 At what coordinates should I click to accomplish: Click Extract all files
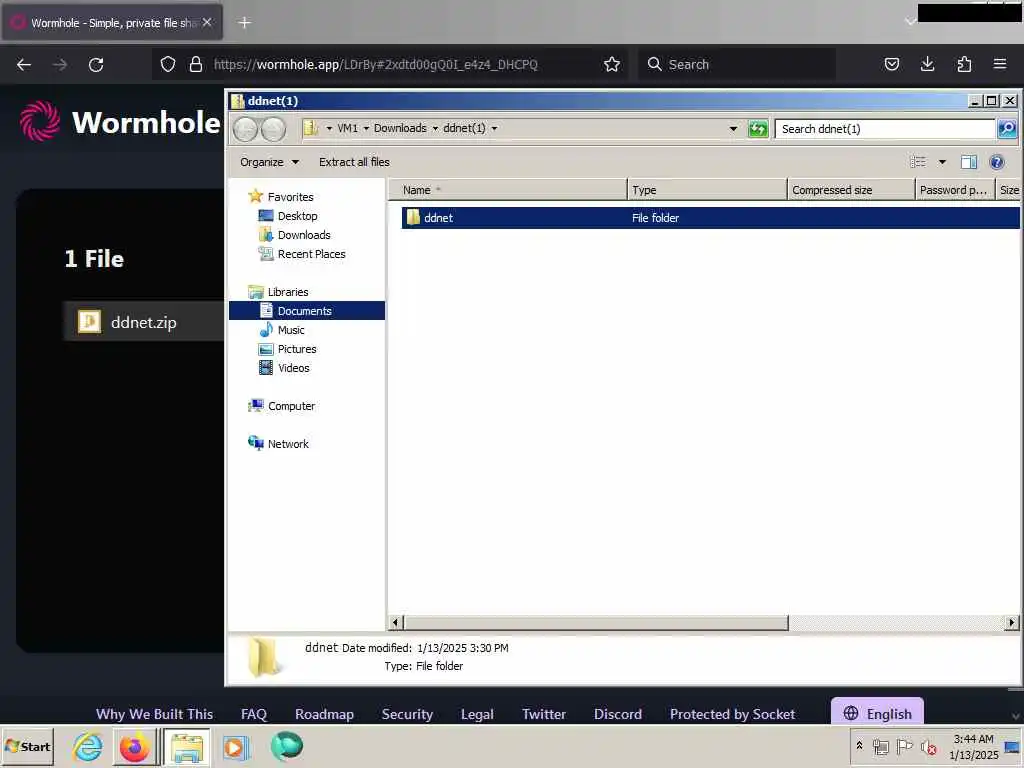click(354, 162)
